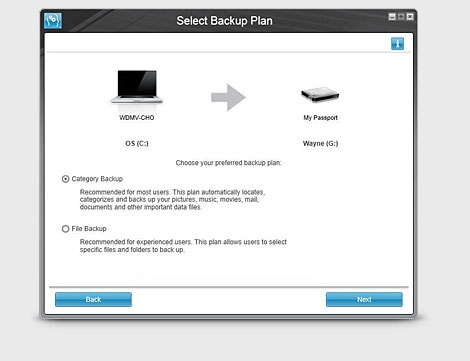The height and width of the screenshot is (361, 470).
Task: Minimize the Select Backup Plan window
Action: pyautogui.click(x=392, y=17)
